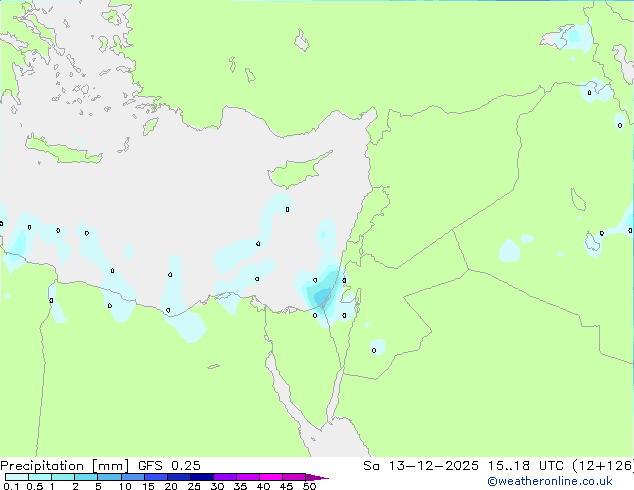Select the 2–5 mm legend color box

tap(86, 477)
